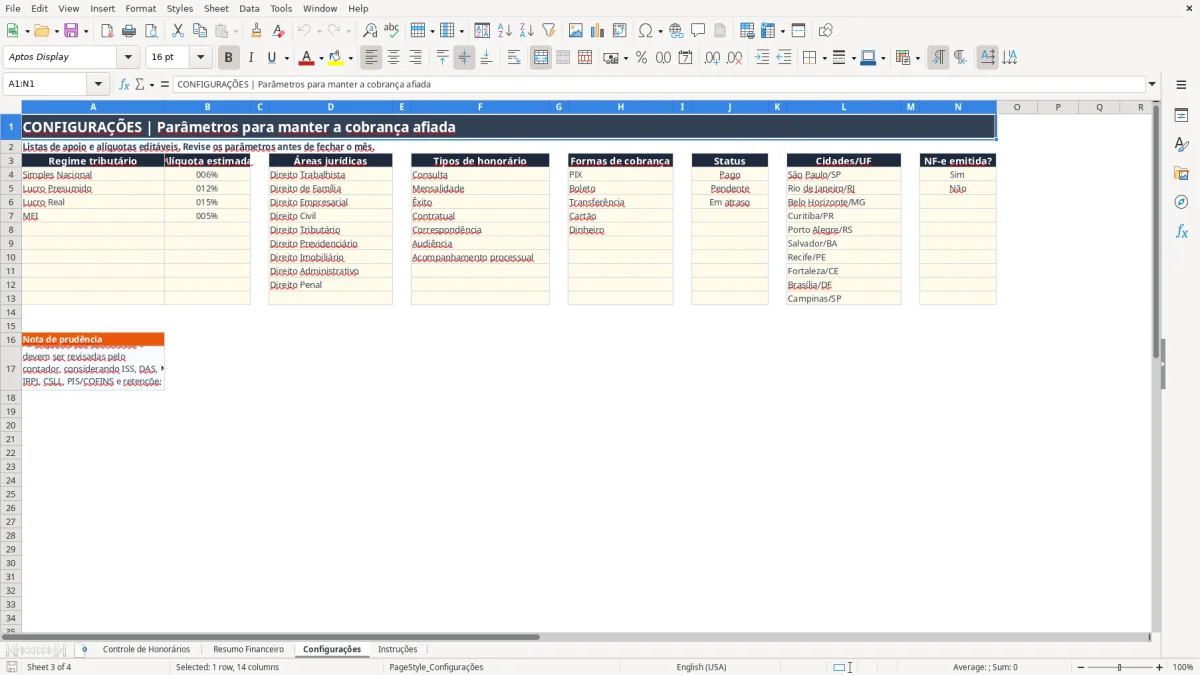1200x675 pixels.
Task: Open the Format menu
Action: coord(140,8)
